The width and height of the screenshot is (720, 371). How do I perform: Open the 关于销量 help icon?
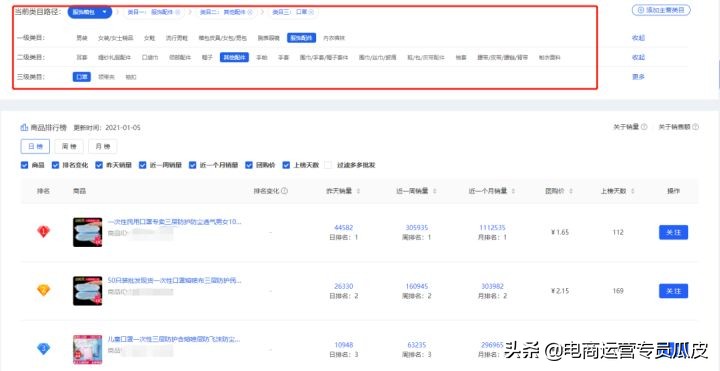click(644, 127)
